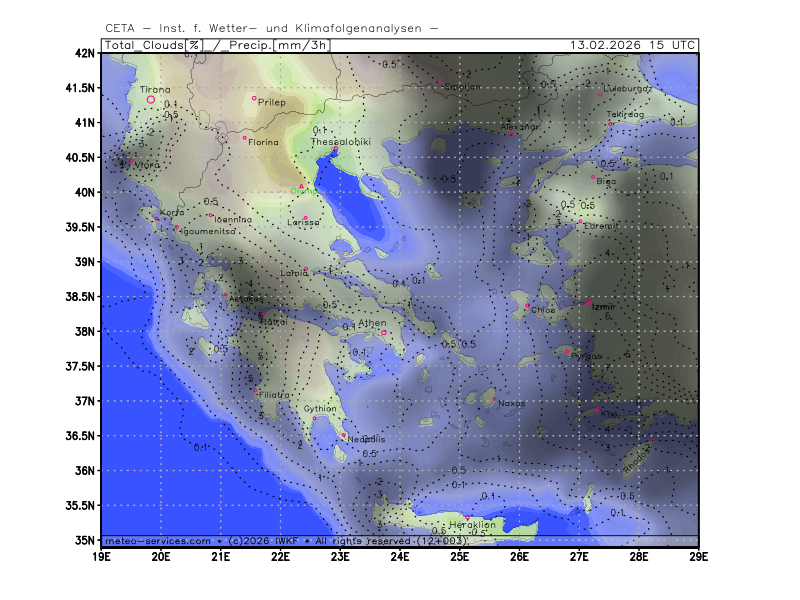Click the Larissa city marker

click(x=305, y=218)
